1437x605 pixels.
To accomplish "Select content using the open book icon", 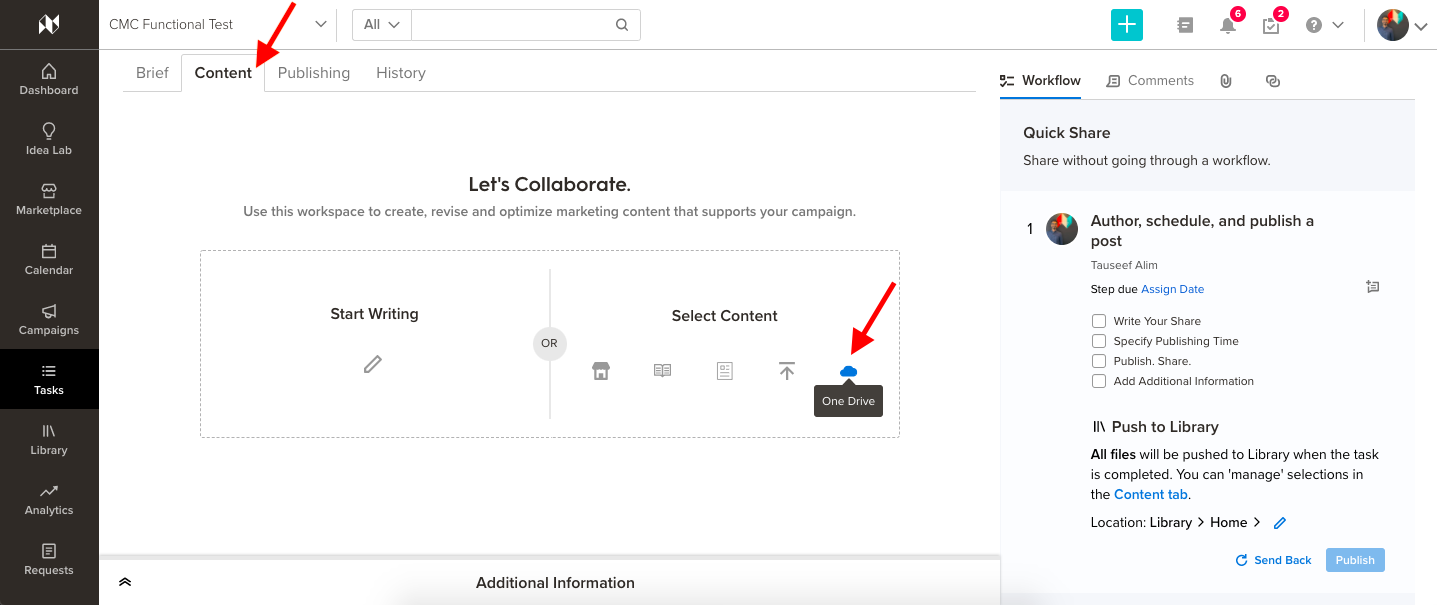I will coord(663,371).
